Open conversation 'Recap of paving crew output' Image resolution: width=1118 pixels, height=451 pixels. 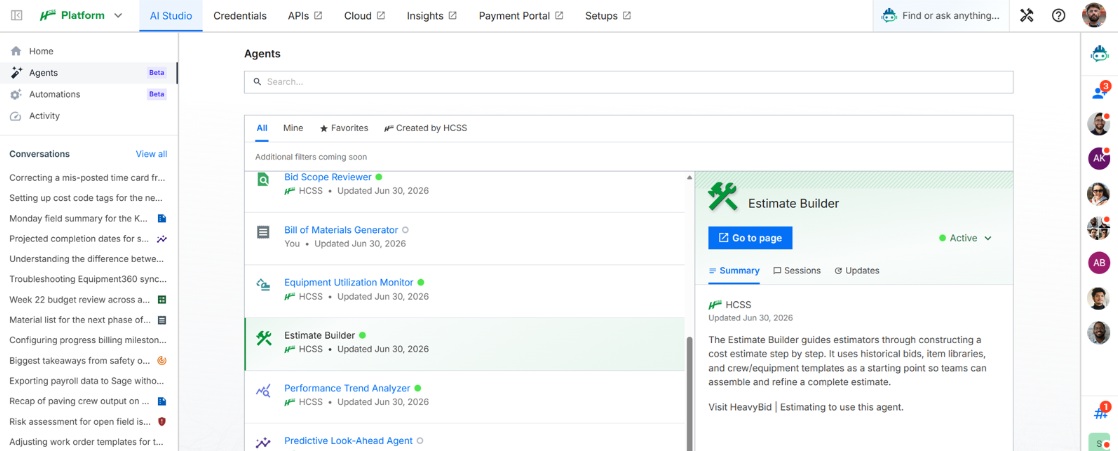(88, 401)
